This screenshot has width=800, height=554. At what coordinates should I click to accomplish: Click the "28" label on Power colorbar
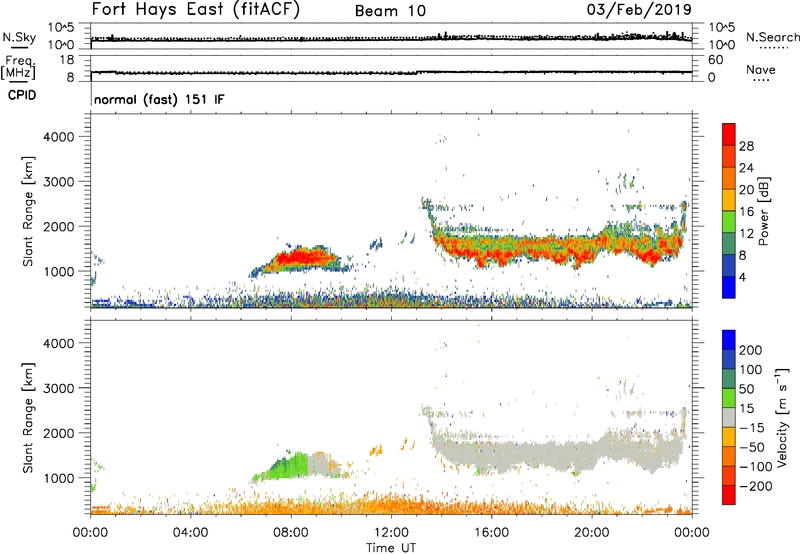click(x=746, y=146)
